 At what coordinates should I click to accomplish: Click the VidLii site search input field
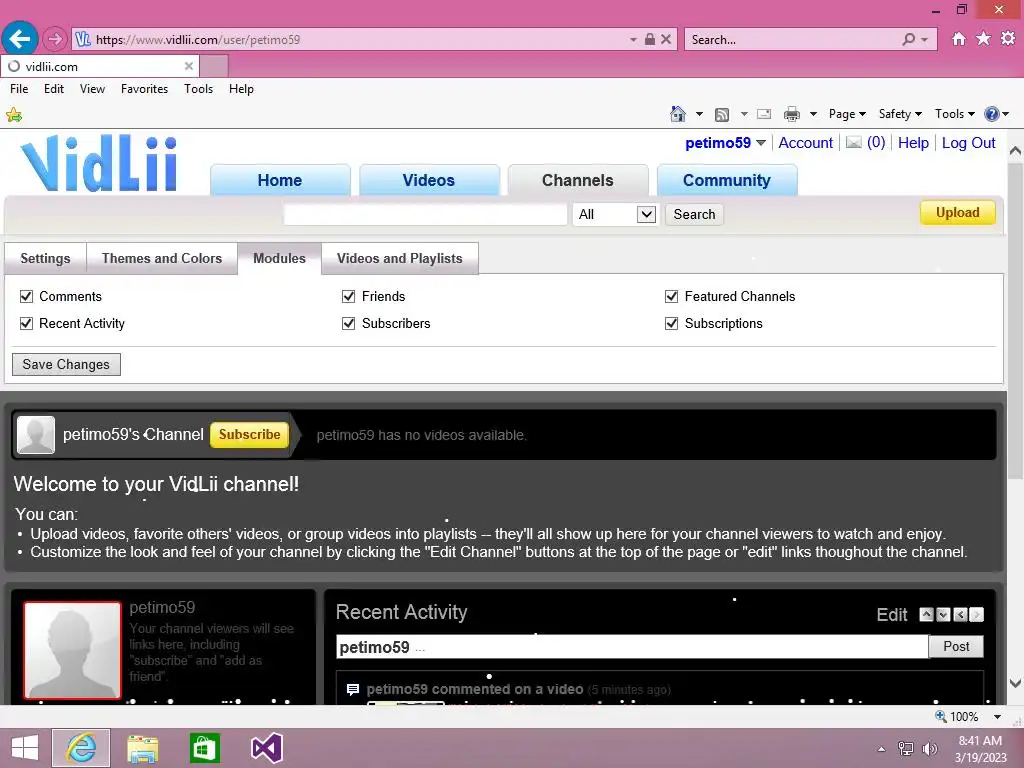(x=425, y=214)
